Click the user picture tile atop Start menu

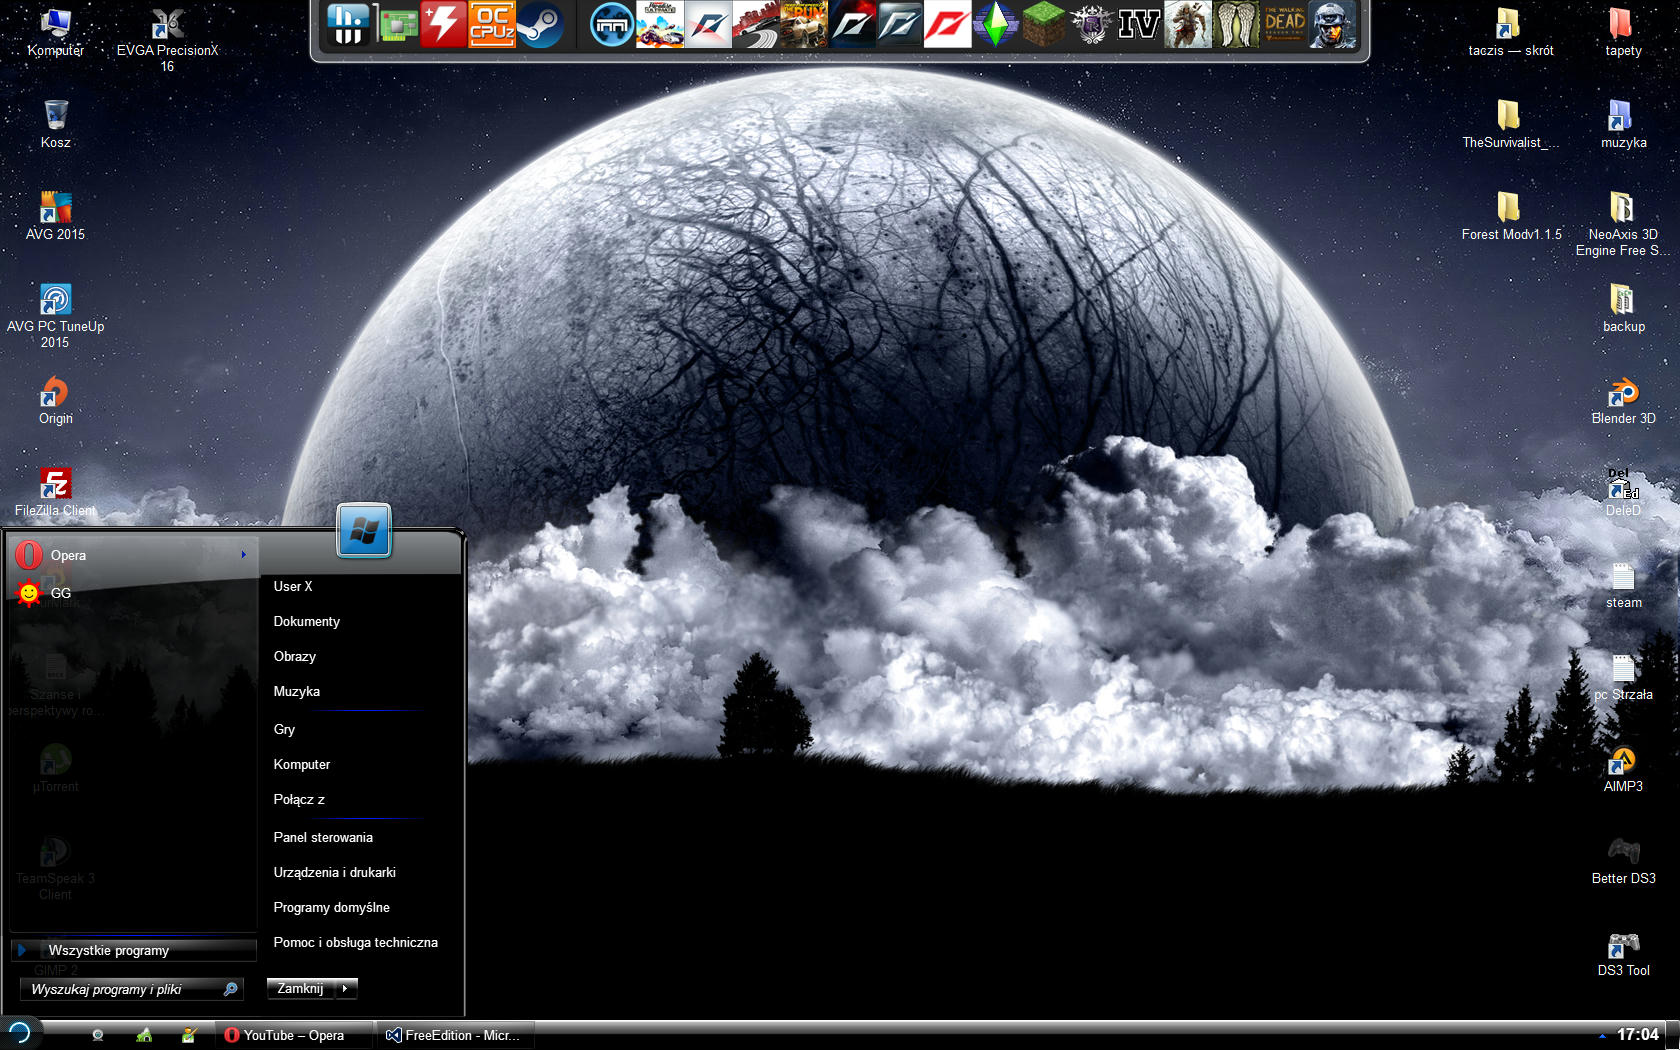click(364, 530)
